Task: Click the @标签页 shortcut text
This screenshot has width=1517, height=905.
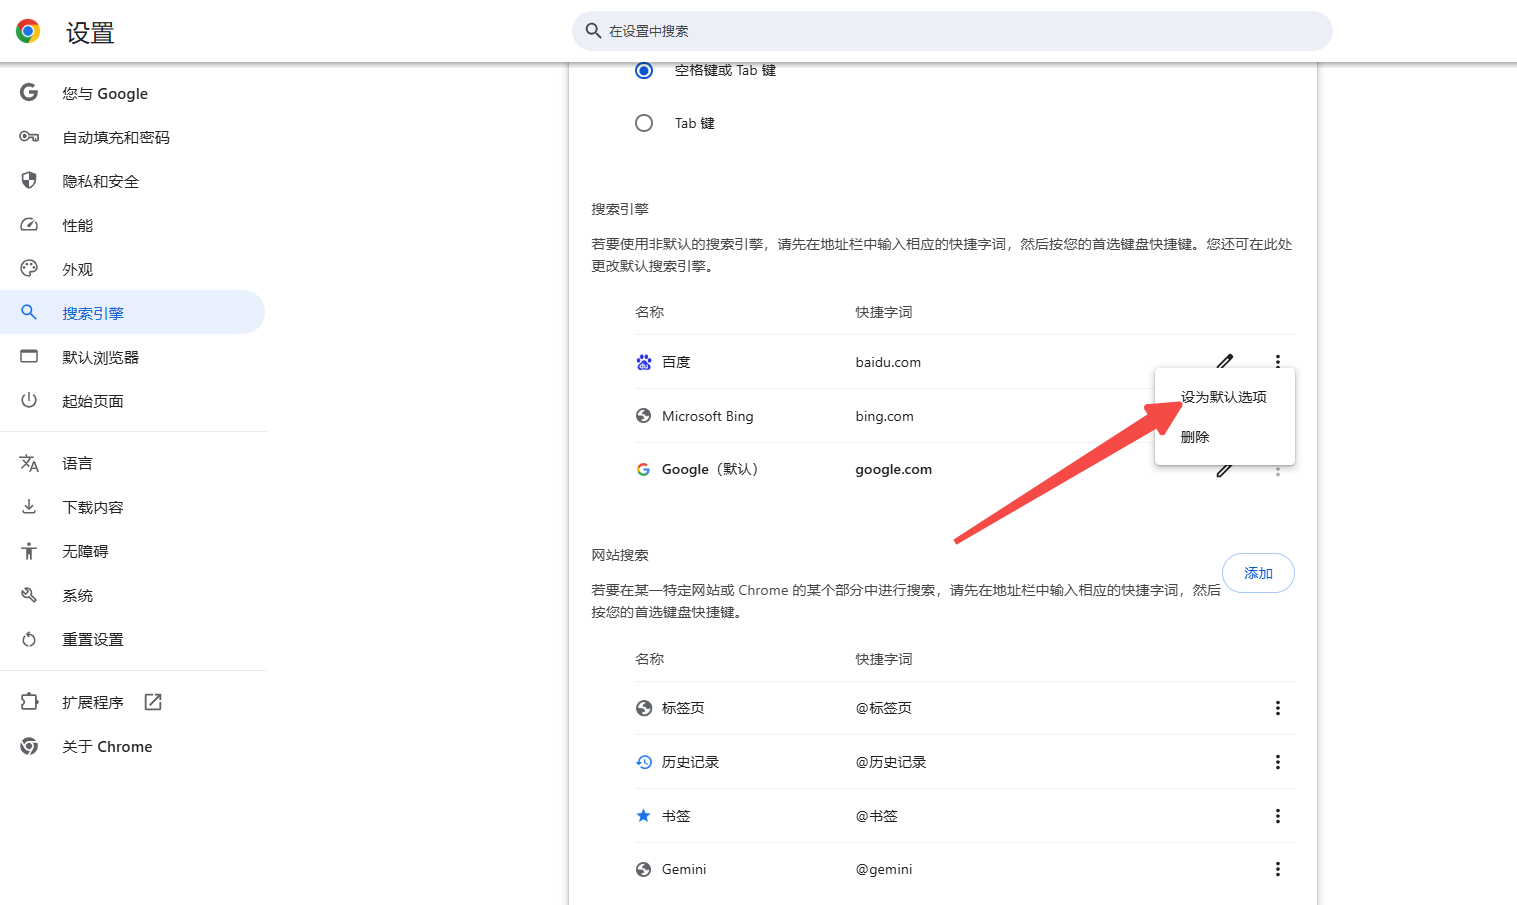Action: (x=883, y=708)
